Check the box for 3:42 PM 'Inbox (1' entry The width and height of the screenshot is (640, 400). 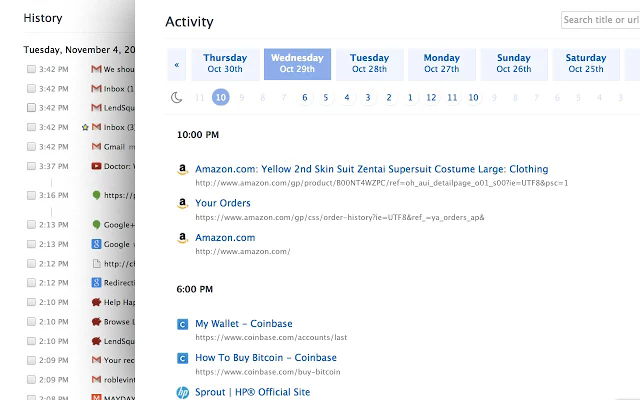pyautogui.click(x=31, y=89)
